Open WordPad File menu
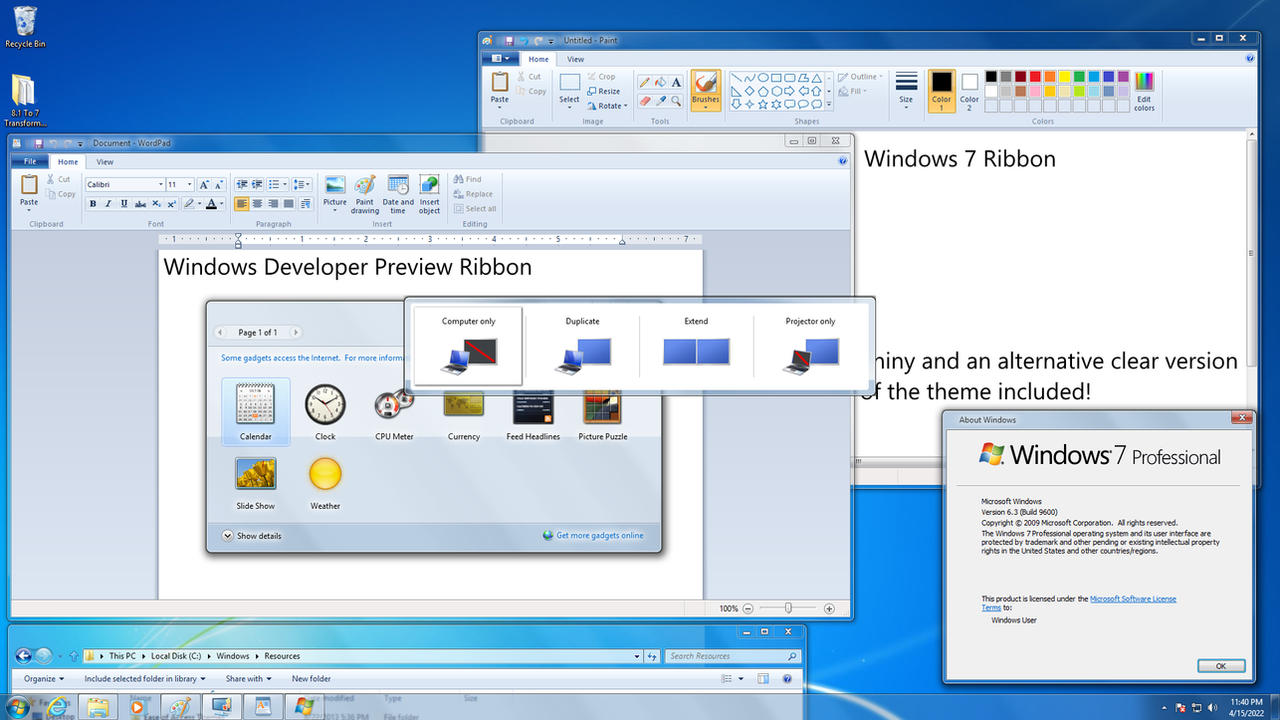 30,162
